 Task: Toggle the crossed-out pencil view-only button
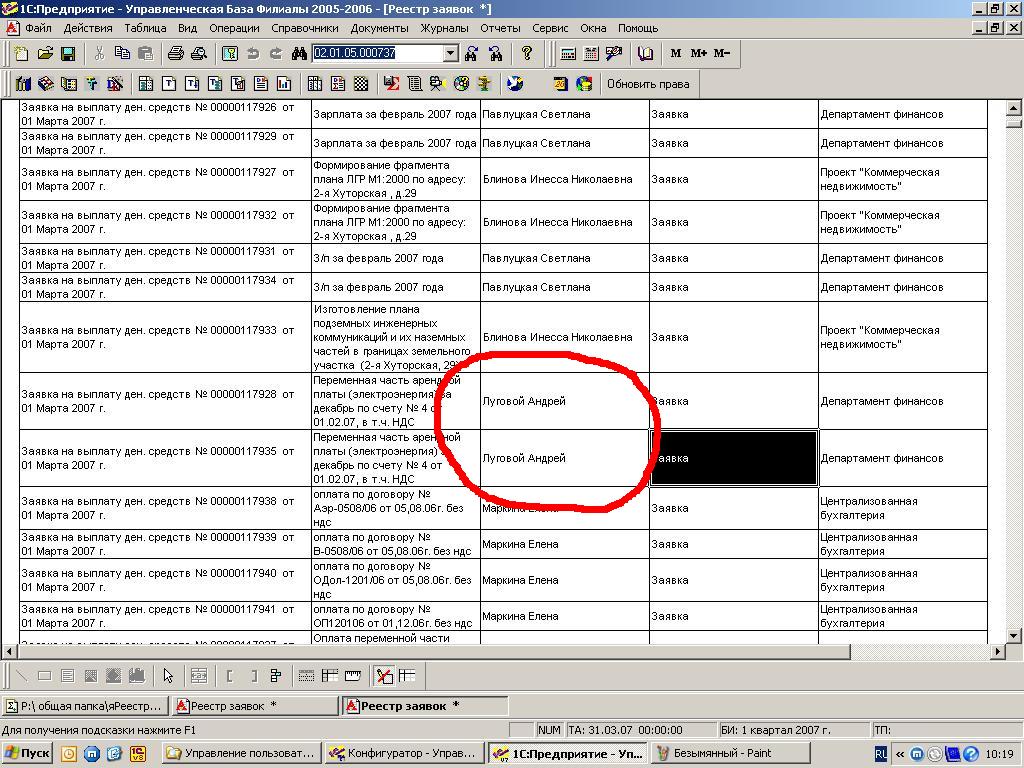(x=385, y=676)
